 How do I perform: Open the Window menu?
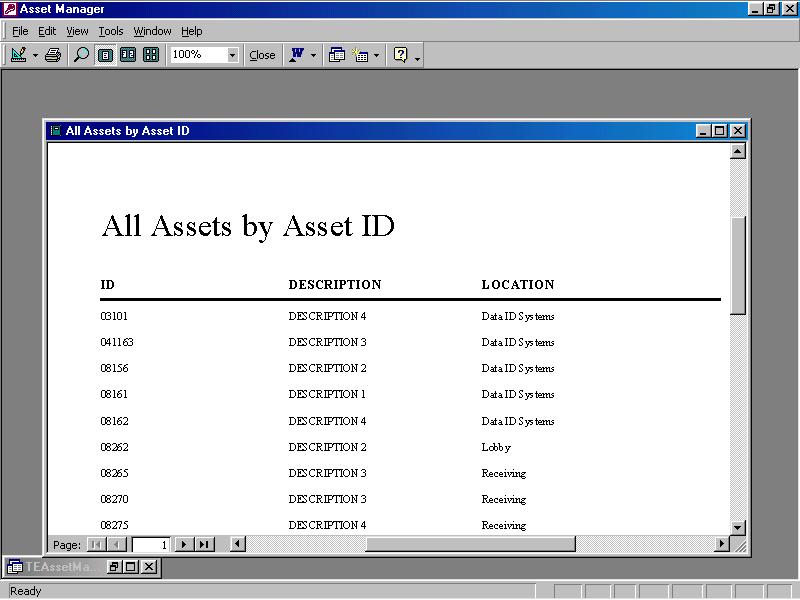click(x=152, y=31)
